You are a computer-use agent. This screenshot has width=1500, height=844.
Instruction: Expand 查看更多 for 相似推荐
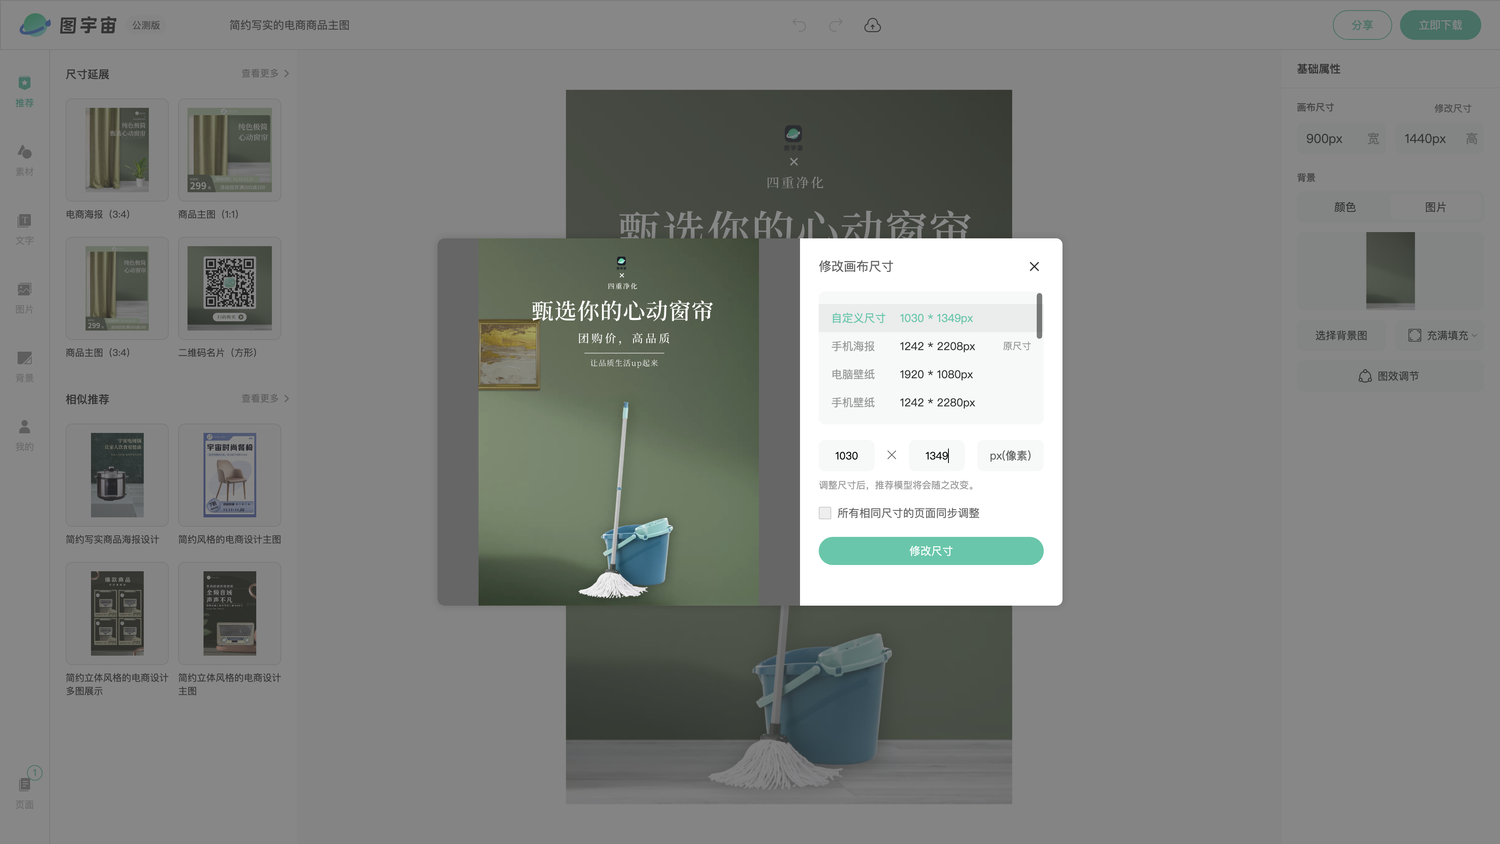tap(265, 399)
